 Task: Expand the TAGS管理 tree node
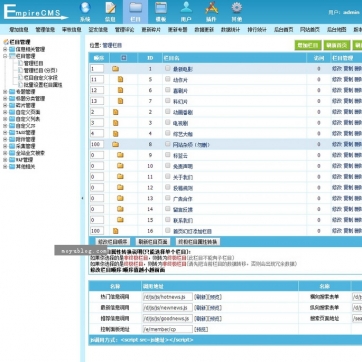tap(5, 133)
